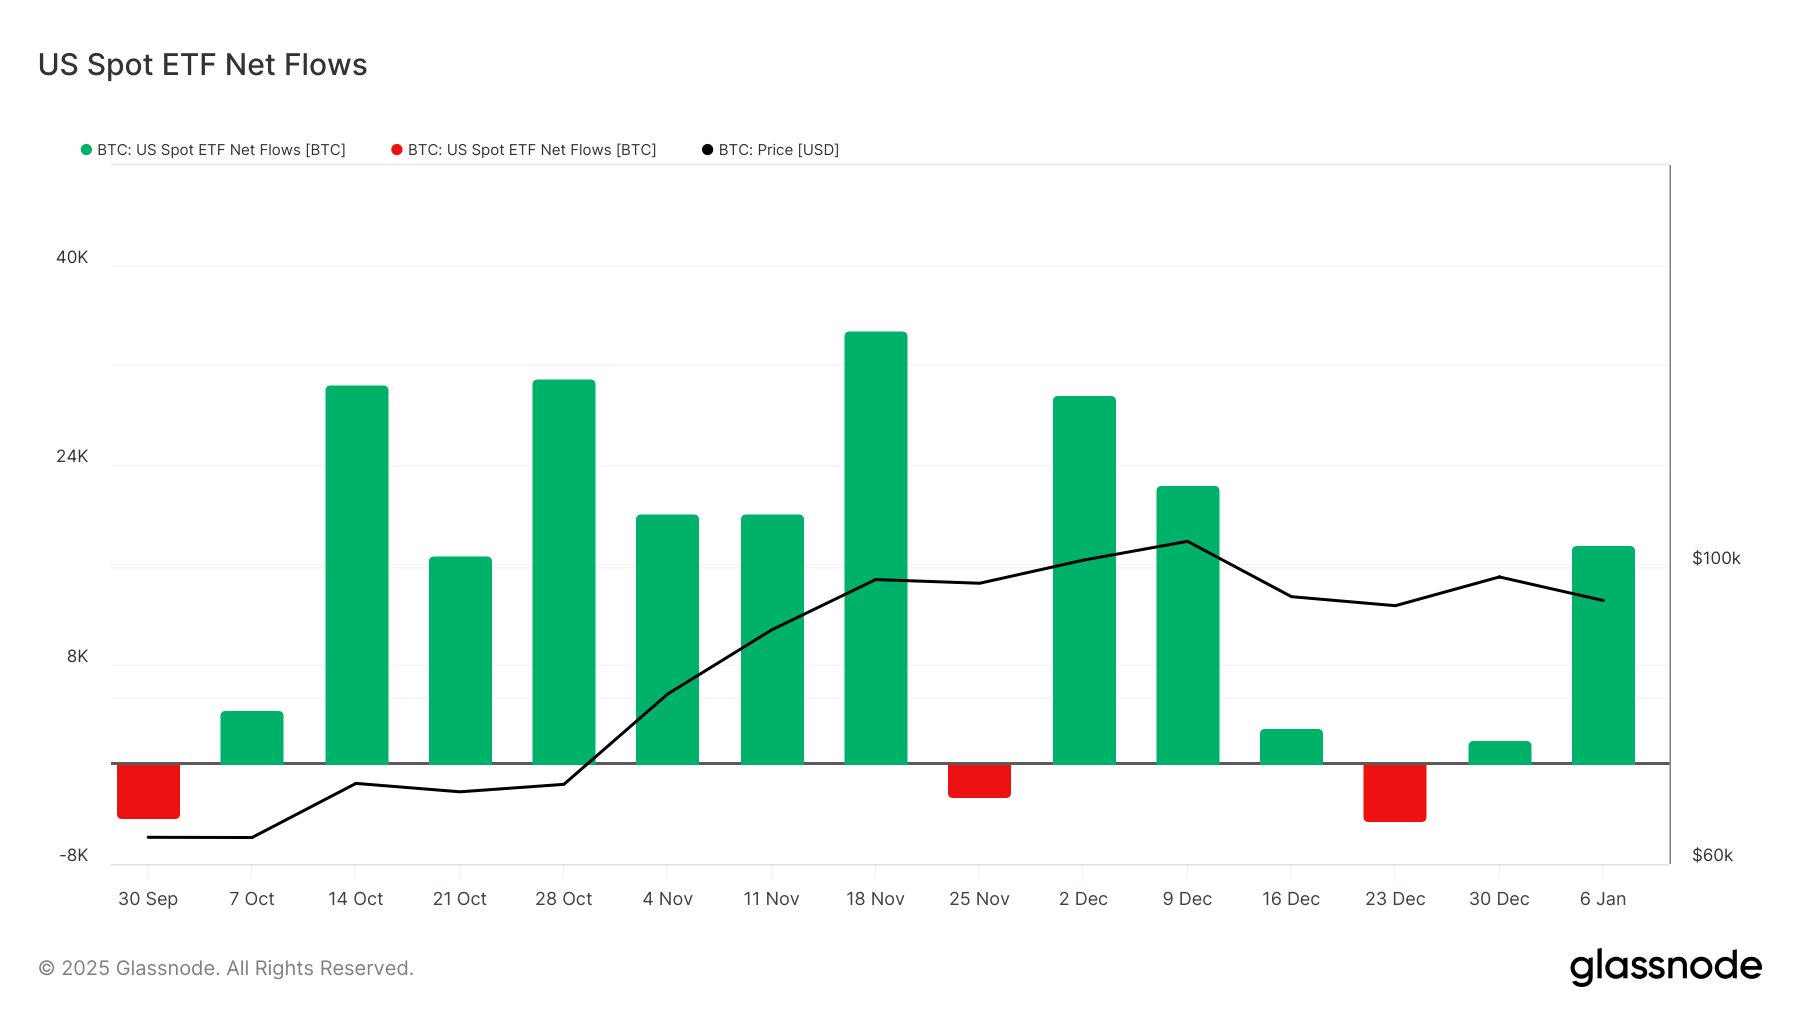Viewport: 1800px width, 1013px height.
Task: Toggle the red BTC Net Flows legend label
Action: click(x=532, y=150)
